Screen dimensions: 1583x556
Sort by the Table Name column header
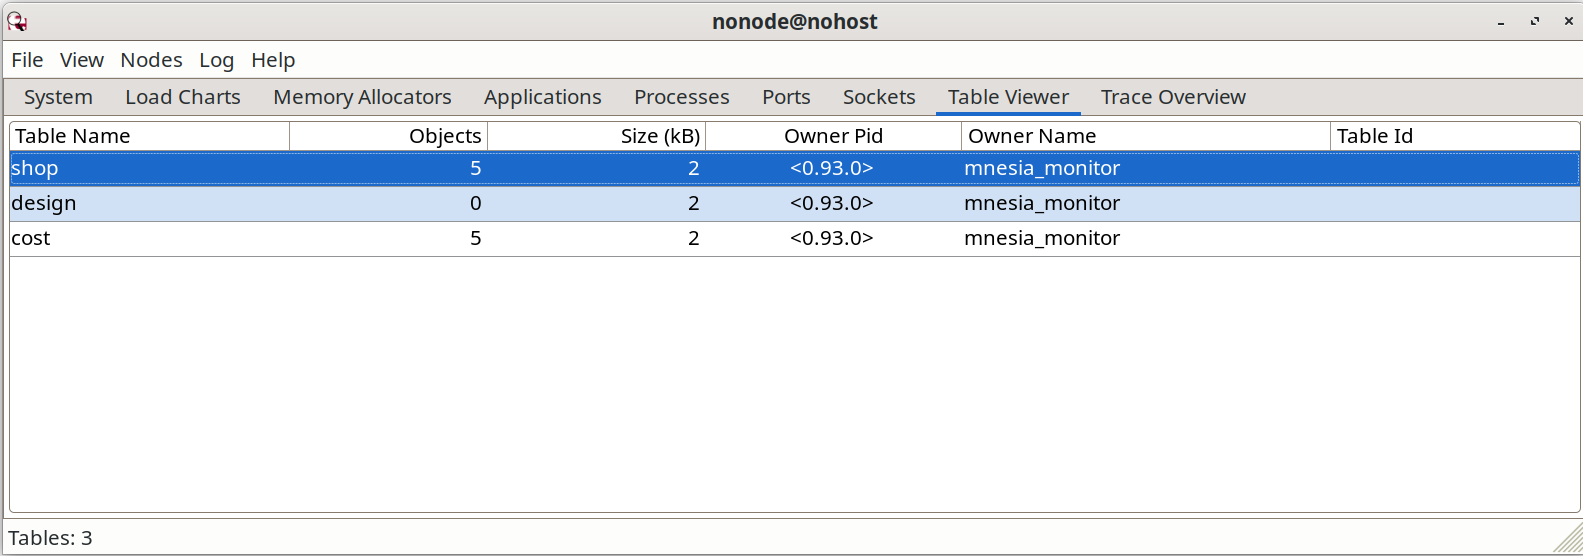pos(149,136)
